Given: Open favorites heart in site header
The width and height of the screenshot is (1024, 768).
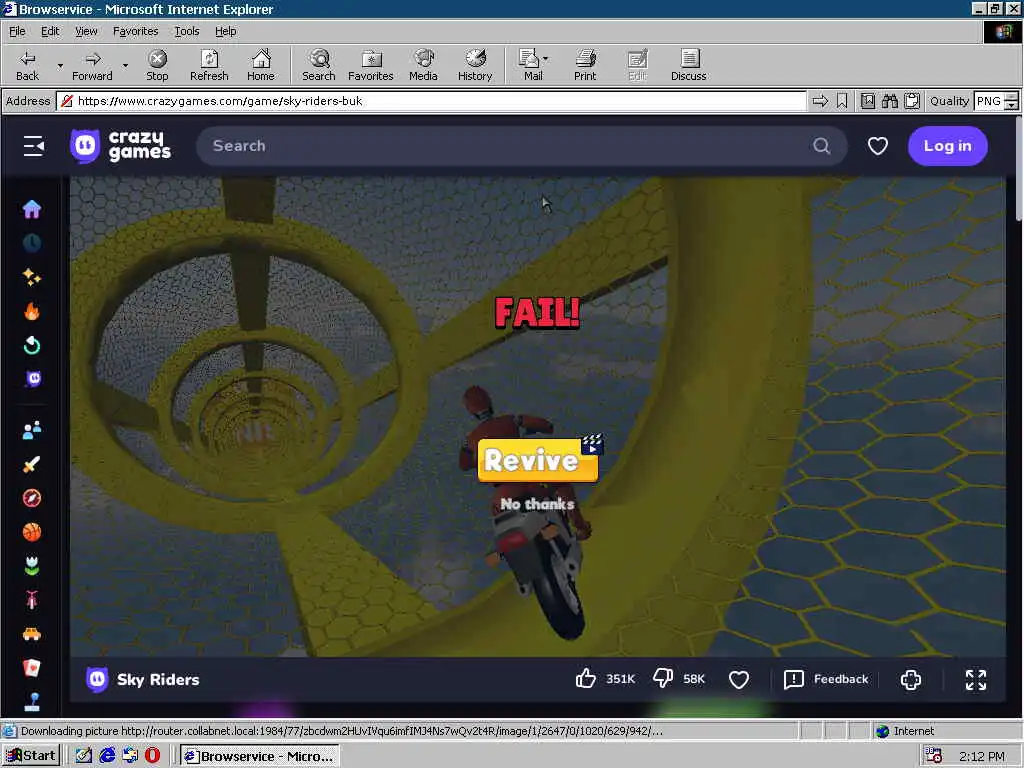Looking at the screenshot, I should [x=877, y=146].
